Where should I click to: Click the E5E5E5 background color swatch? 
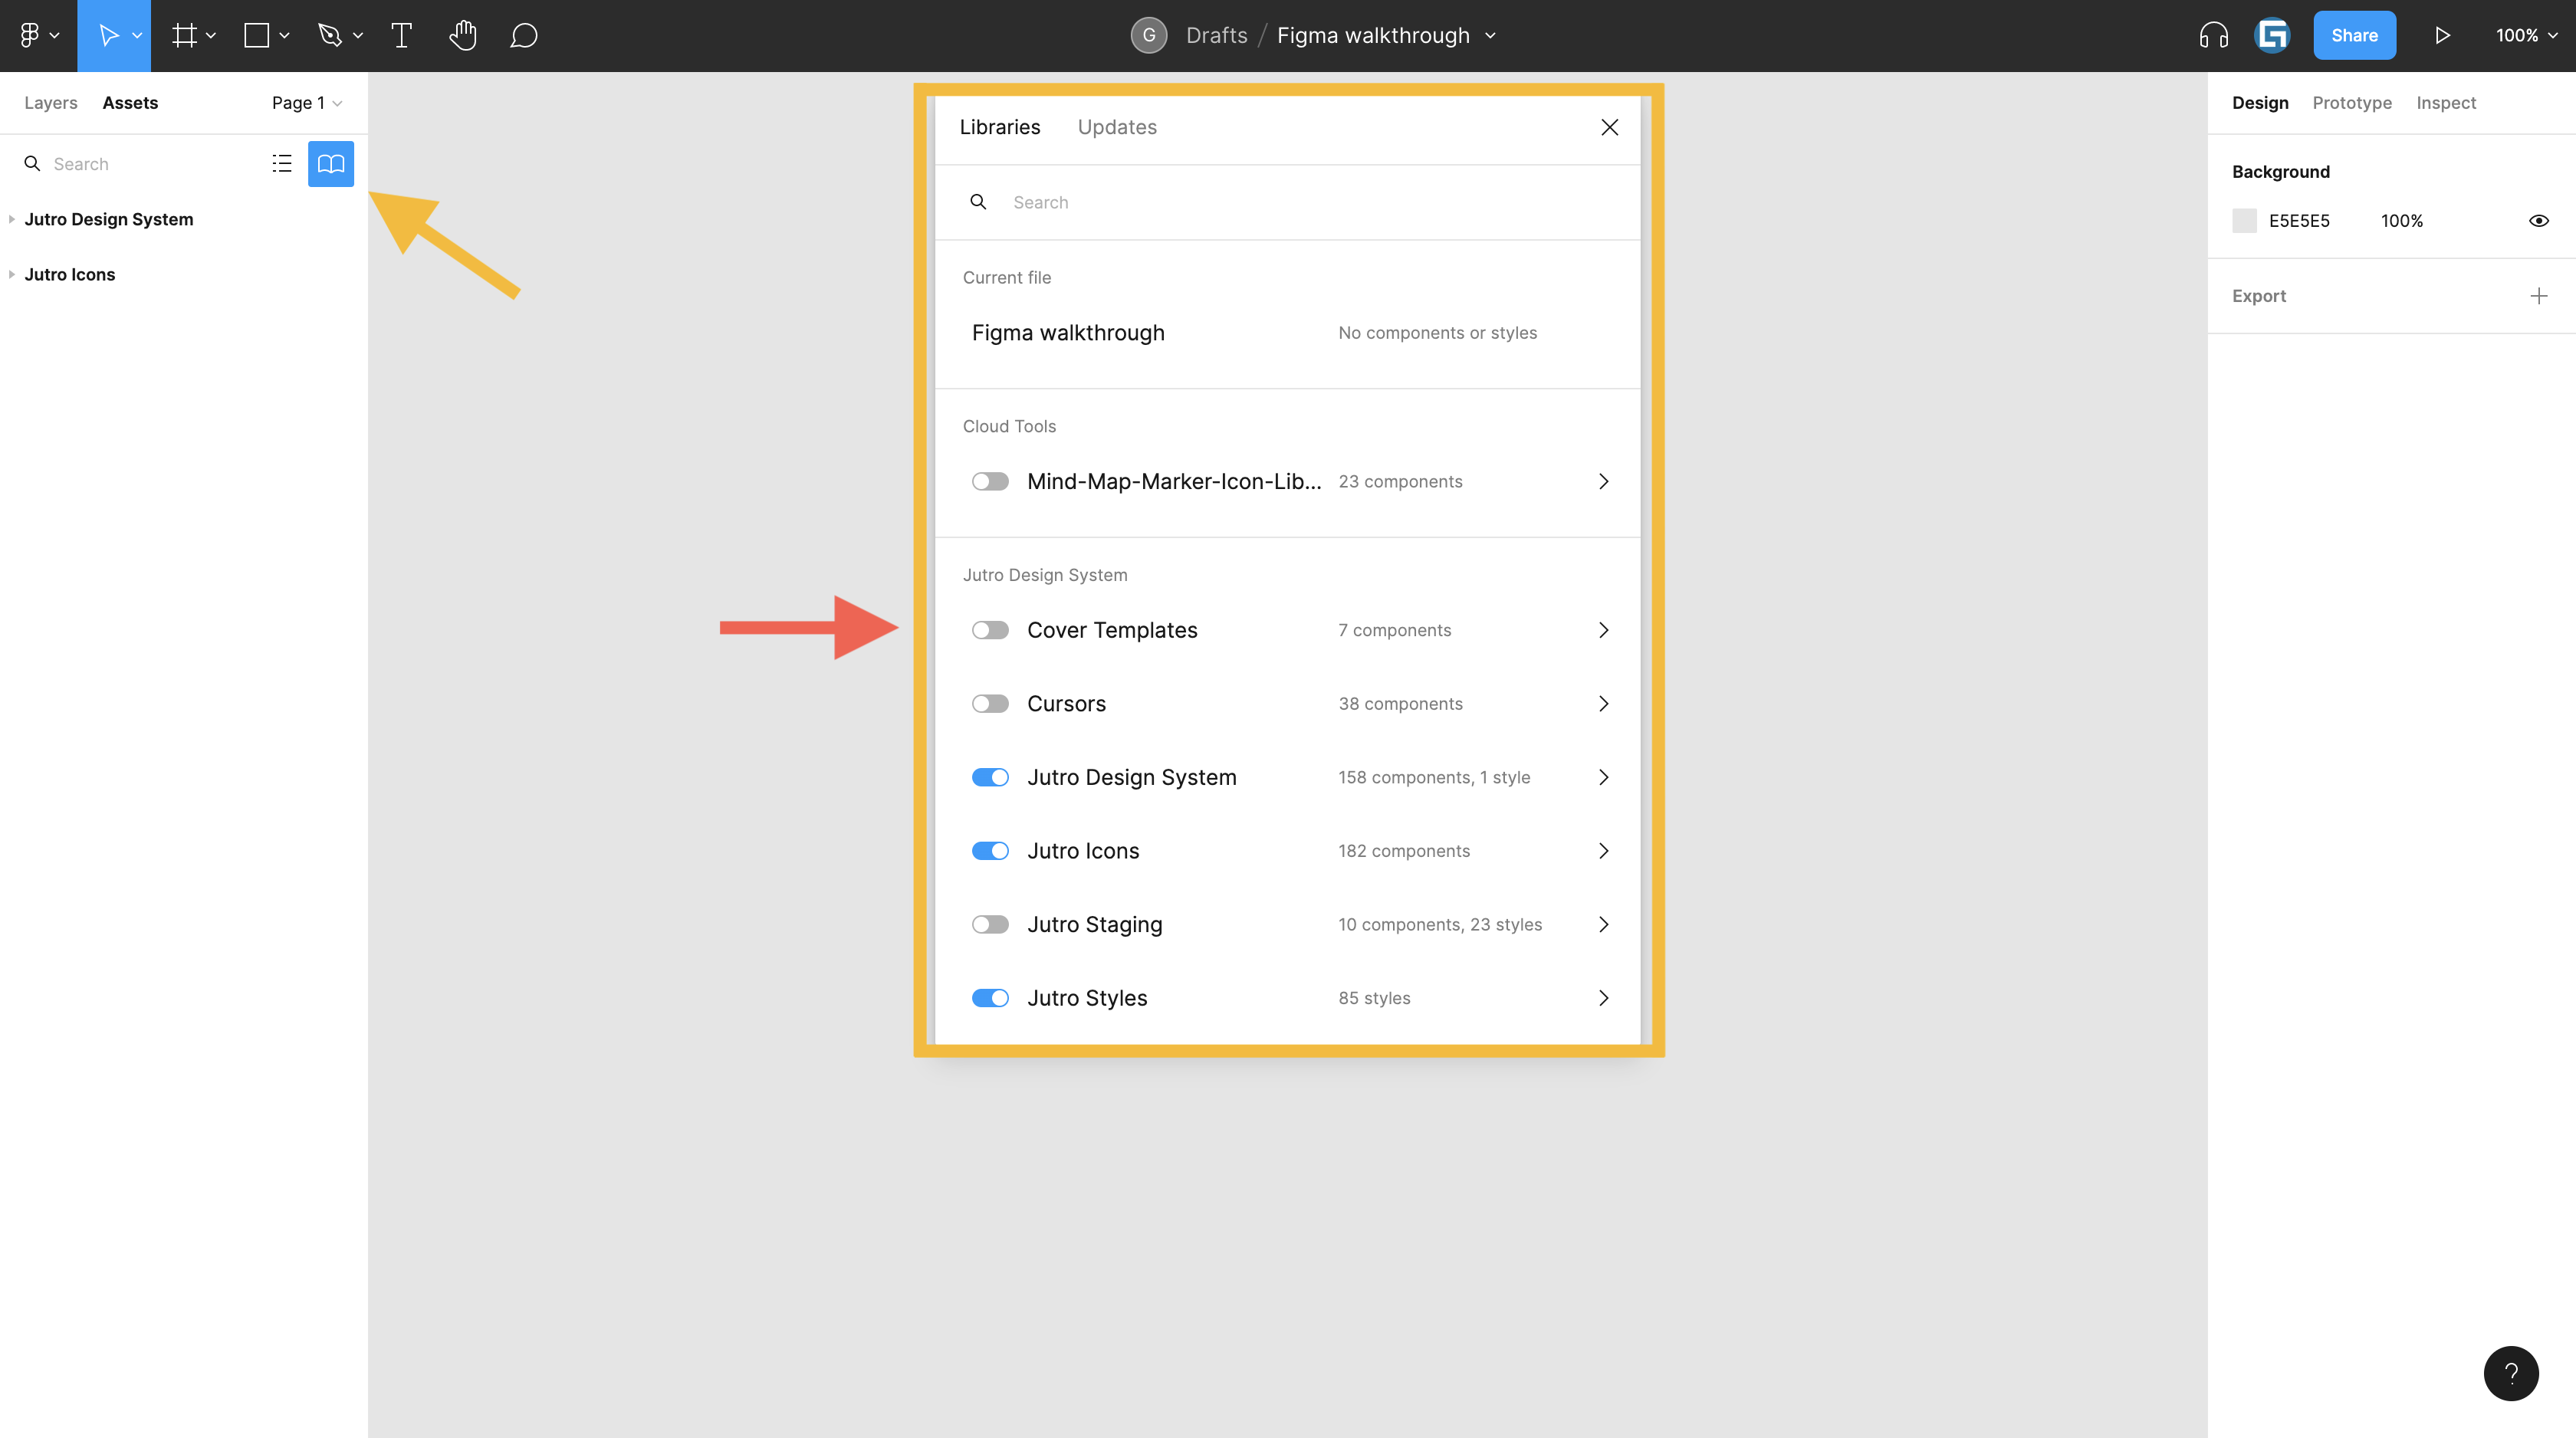click(x=2244, y=221)
